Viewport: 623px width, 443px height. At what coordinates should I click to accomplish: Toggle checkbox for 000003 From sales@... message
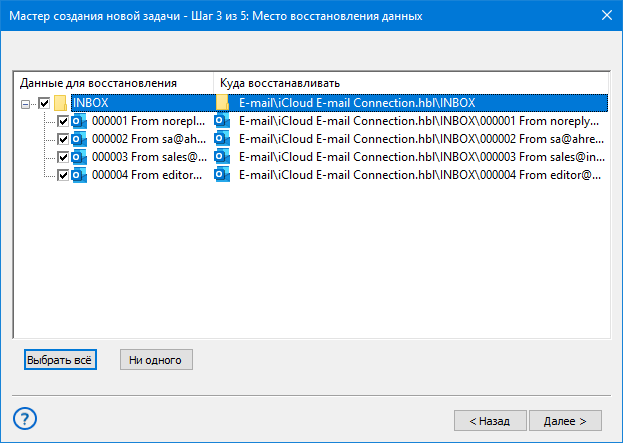(63, 157)
